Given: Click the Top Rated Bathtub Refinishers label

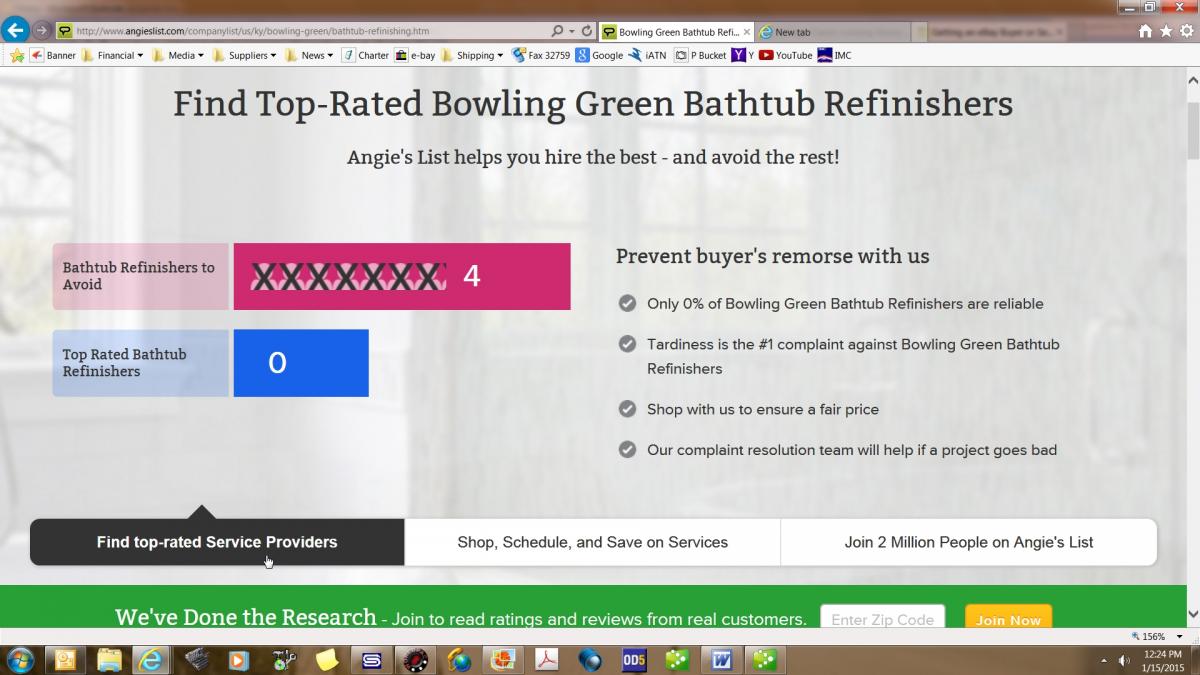Looking at the screenshot, I should point(141,363).
